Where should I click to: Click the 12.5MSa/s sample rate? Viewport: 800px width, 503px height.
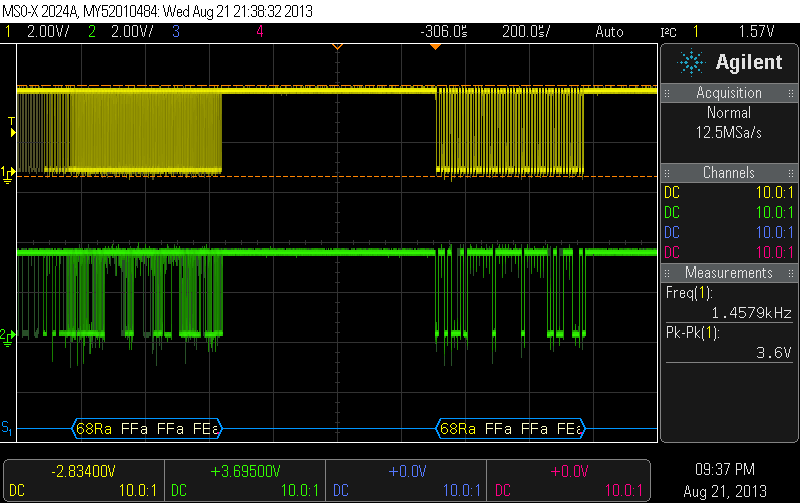point(729,133)
